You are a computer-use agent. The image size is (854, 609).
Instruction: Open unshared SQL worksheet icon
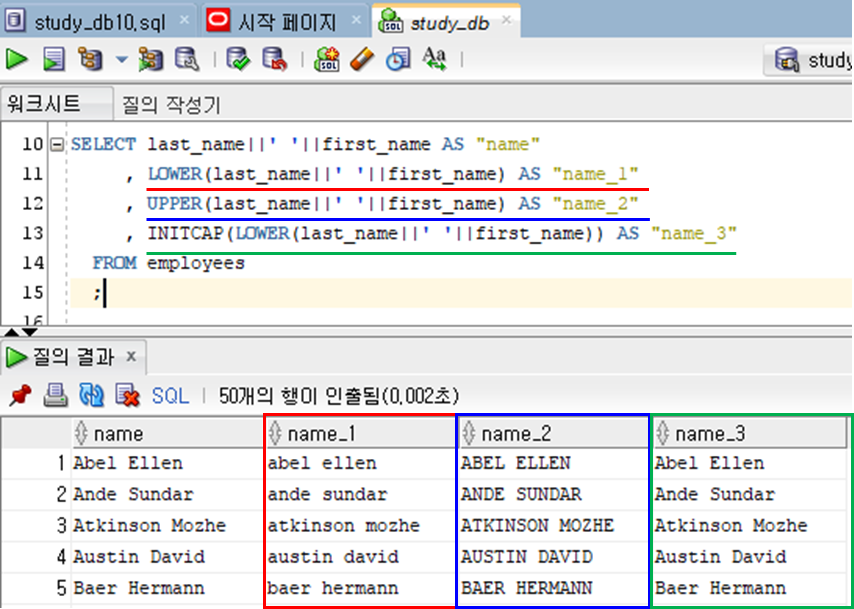(326, 59)
